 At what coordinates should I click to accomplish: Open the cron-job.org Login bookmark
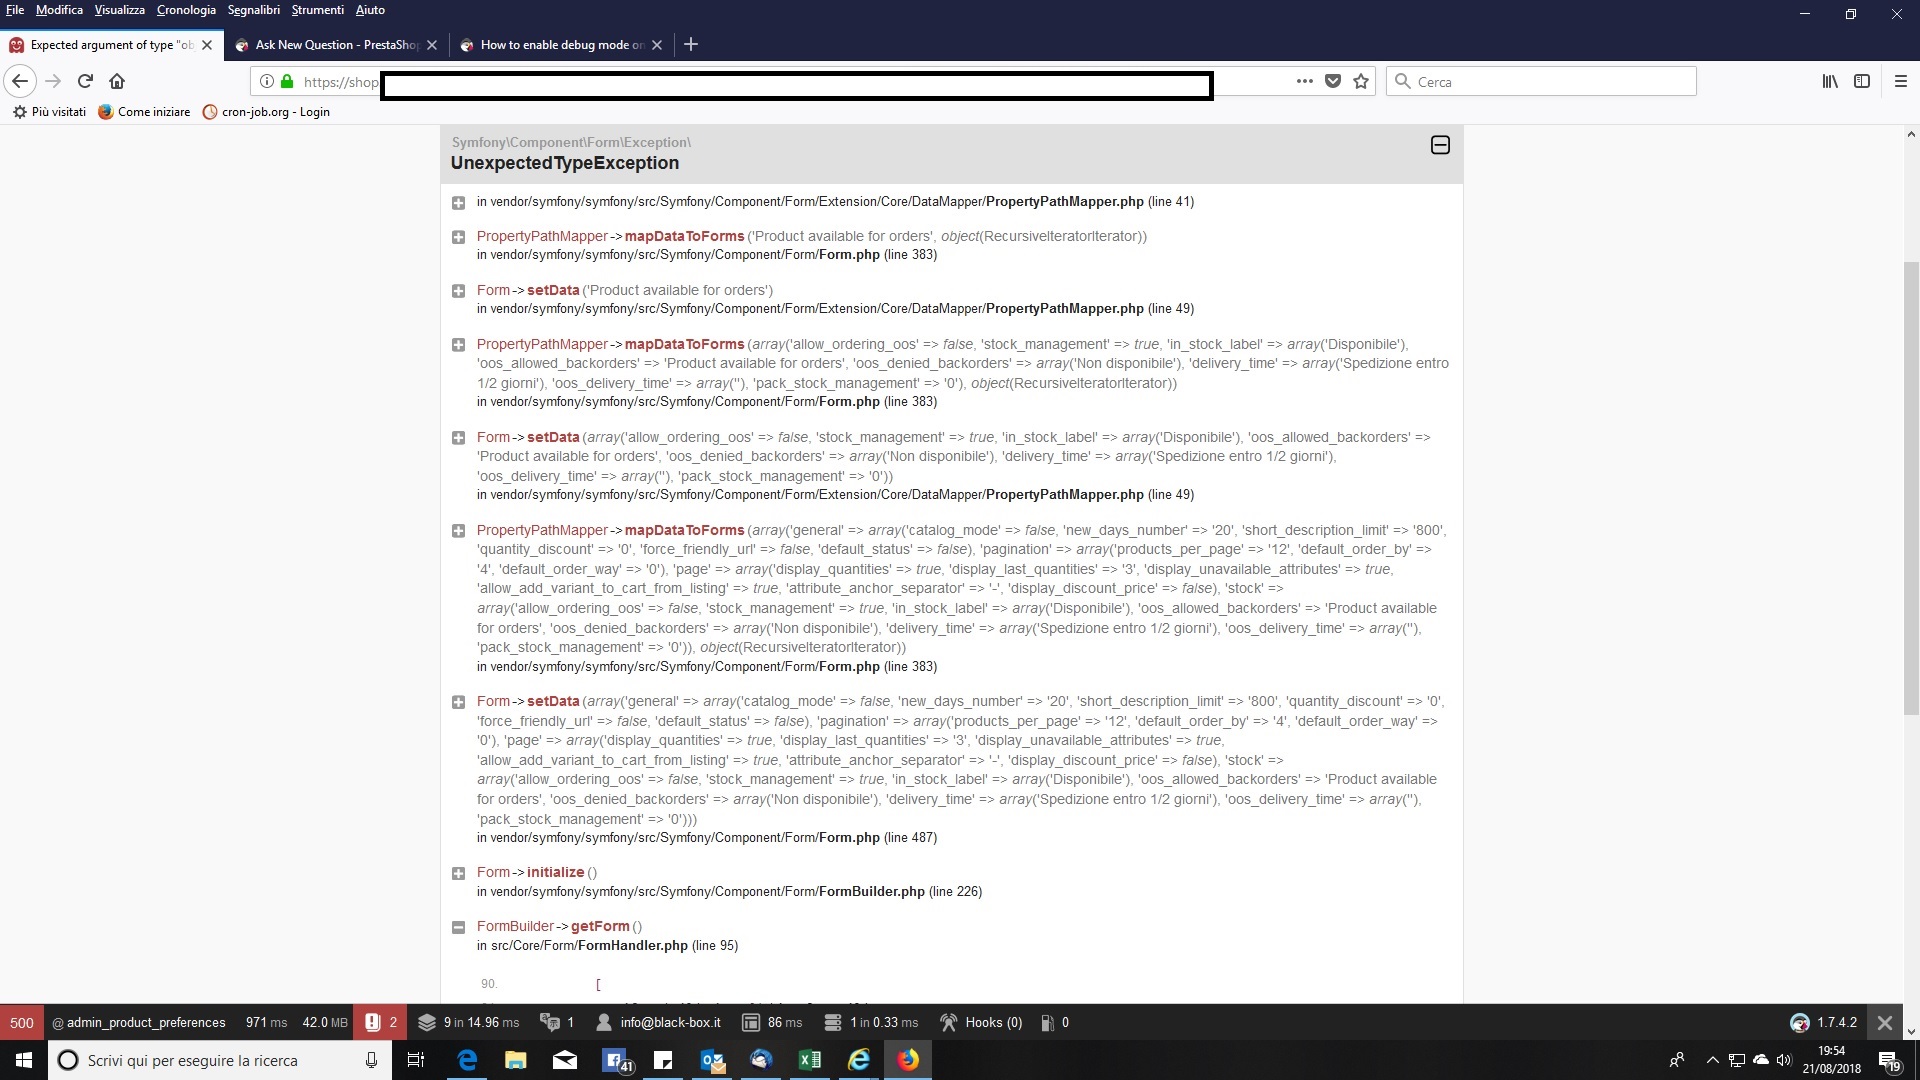click(x=266, y=112)
